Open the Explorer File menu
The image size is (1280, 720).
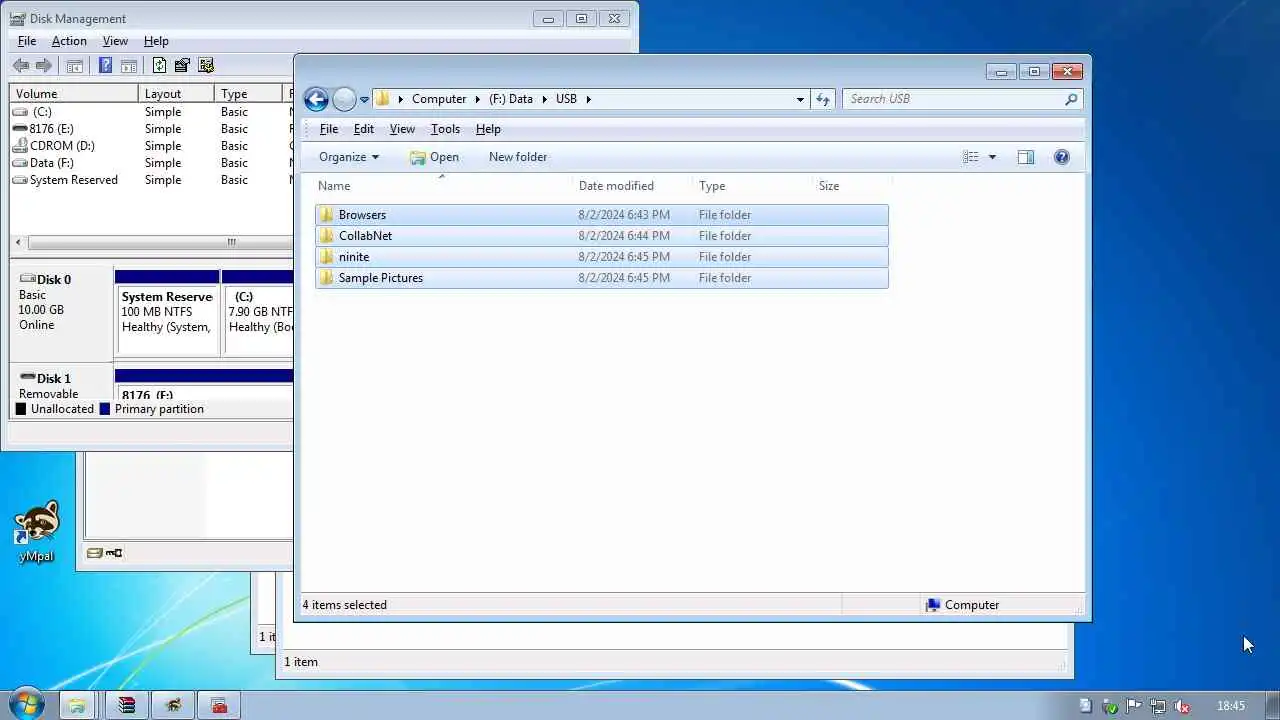pyautogui.click(x=328, y=129)
